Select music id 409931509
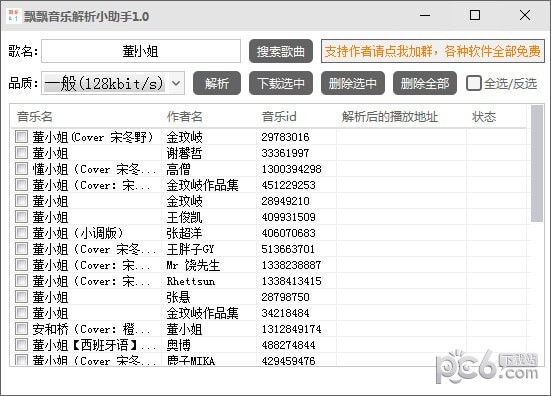 288,217
